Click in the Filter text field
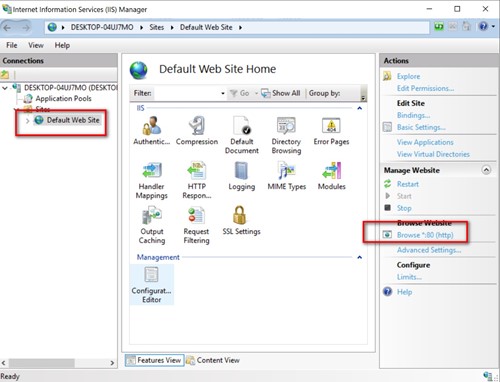The height and width of the screenshot is (382, 500). pos(187,93)
